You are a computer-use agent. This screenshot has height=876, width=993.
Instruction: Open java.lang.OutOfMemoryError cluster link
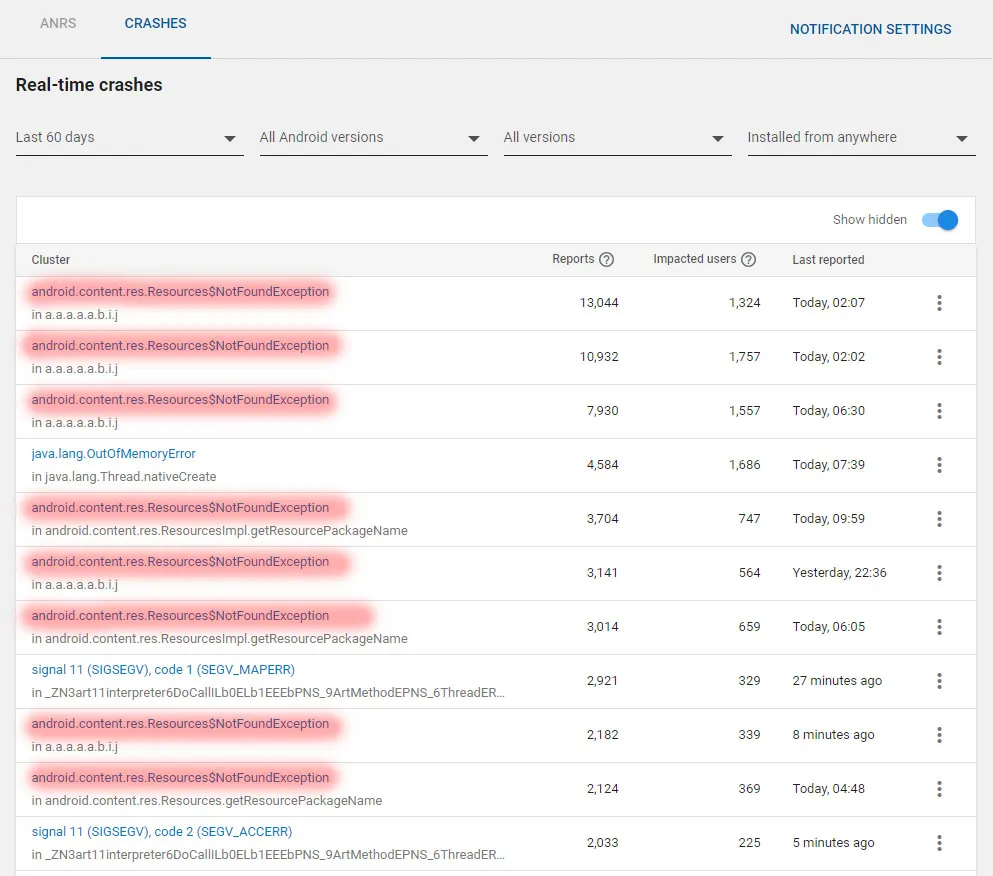tap(113, 454)
